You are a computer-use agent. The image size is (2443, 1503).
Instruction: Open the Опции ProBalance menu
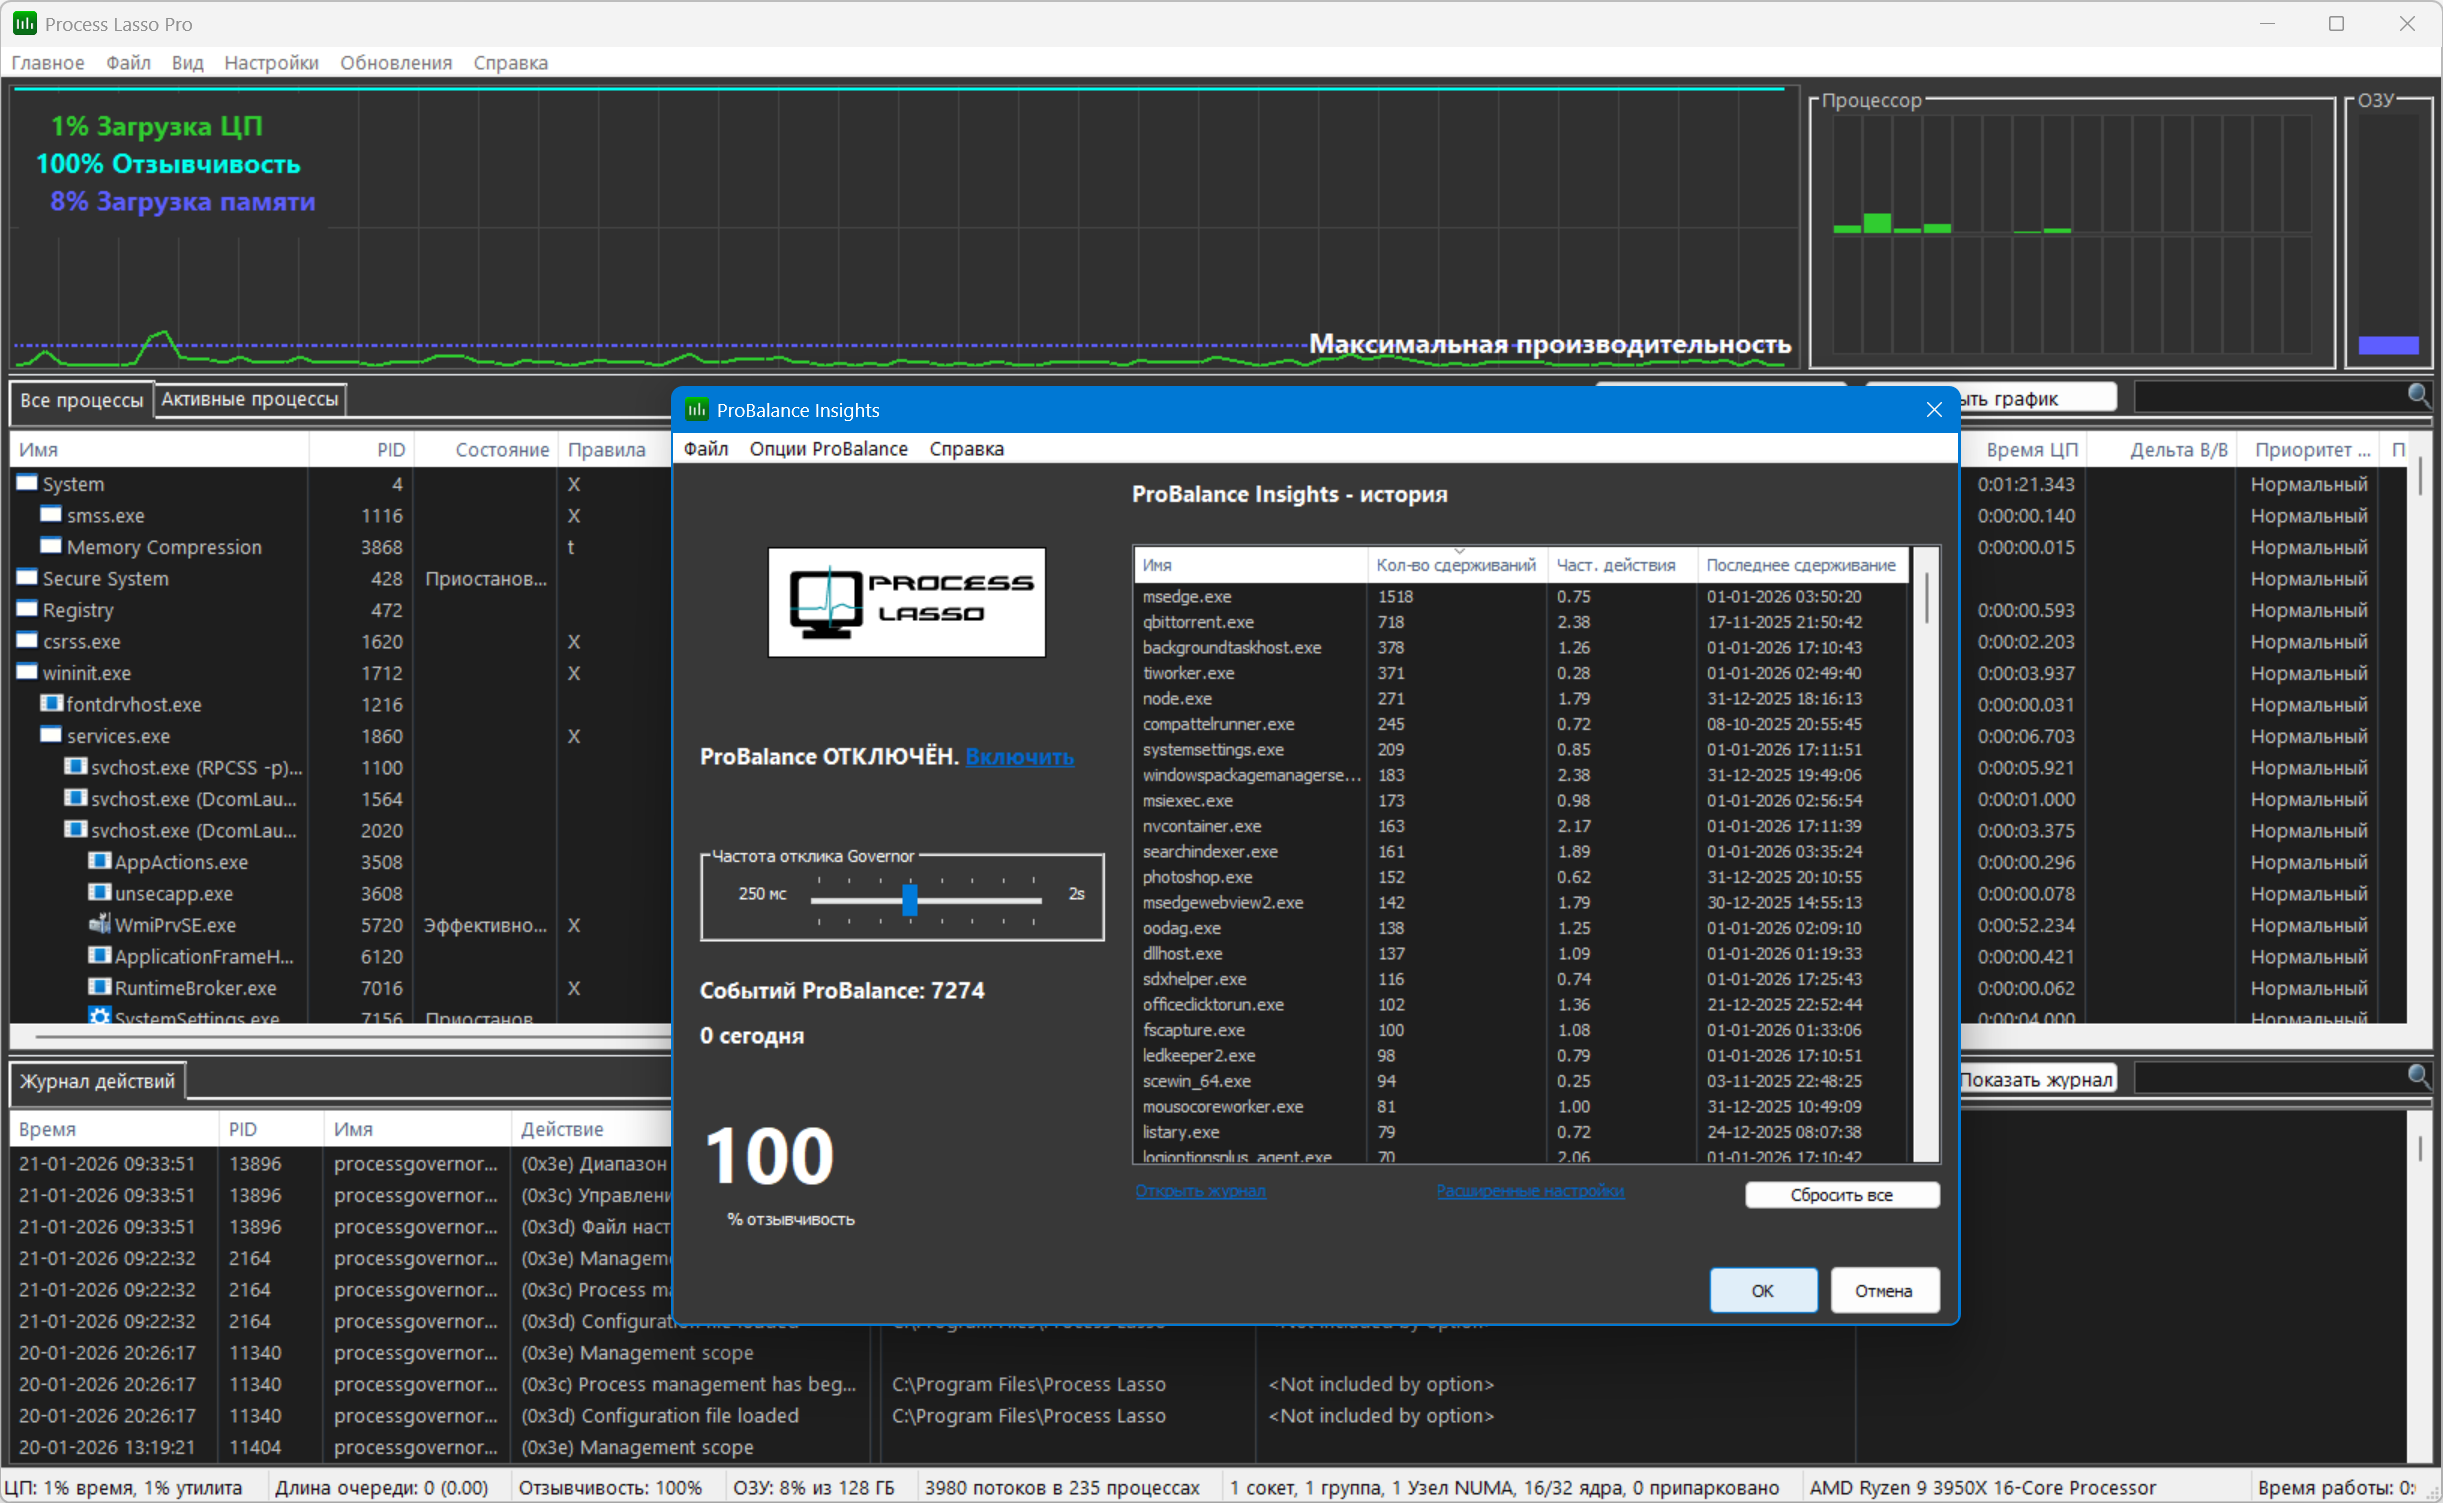[828, 449]
